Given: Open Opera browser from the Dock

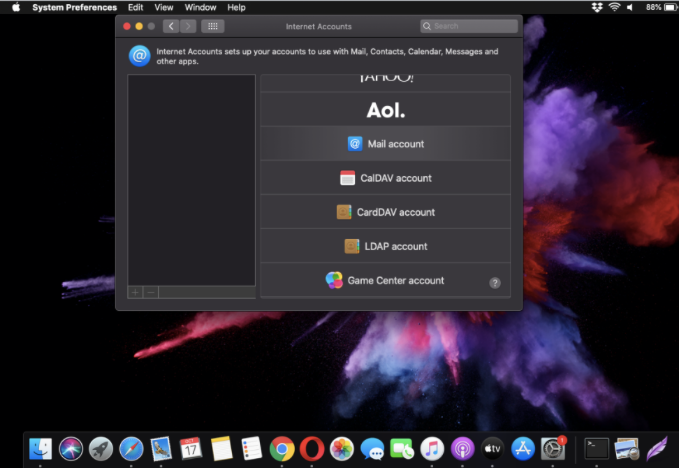Looking at the screenshot, I should point(312,449).
